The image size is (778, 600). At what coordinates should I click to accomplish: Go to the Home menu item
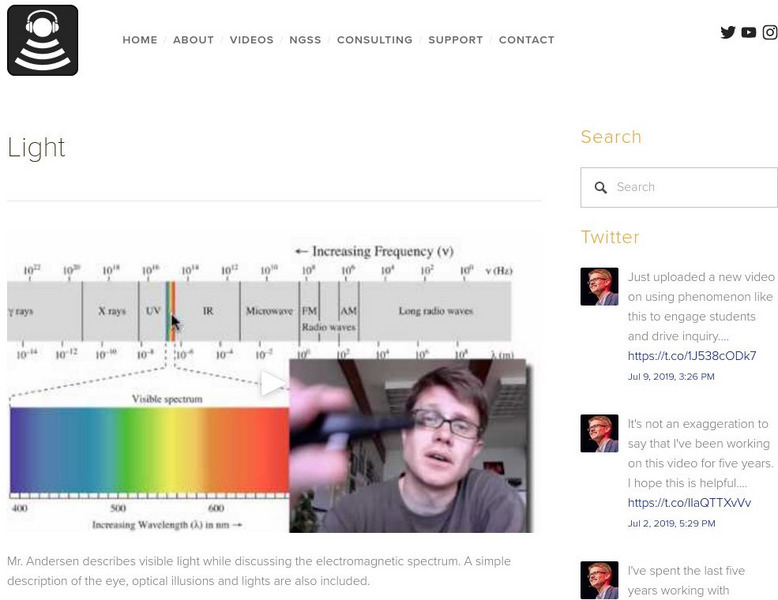(140, 40)
